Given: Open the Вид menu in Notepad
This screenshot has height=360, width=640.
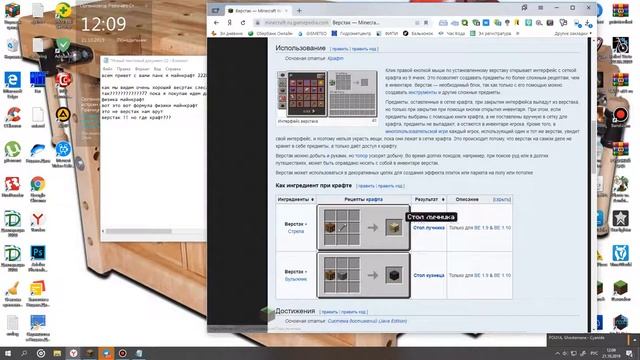Looking at the screenshot, I should (x=158, y=69).
